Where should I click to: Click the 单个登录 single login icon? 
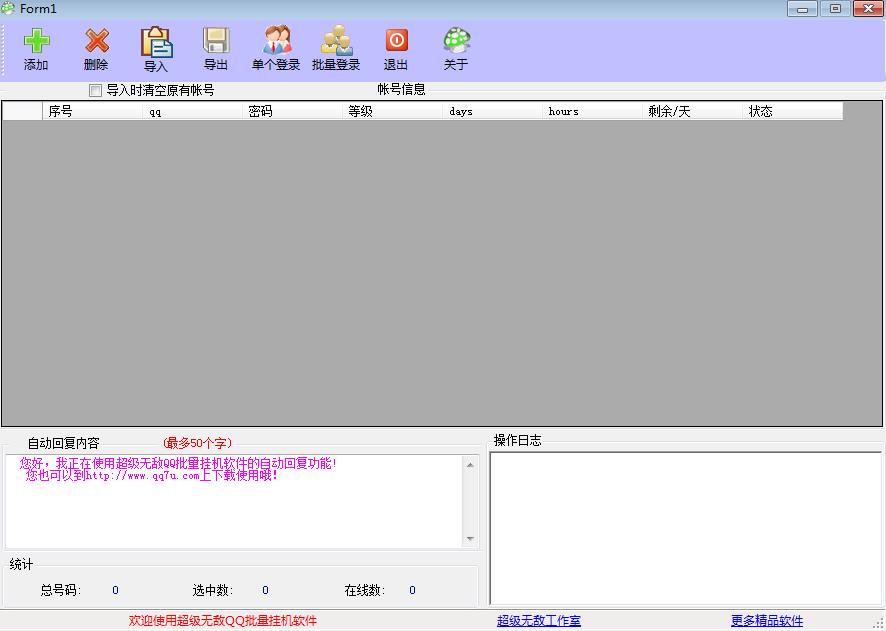click(276, 42)
